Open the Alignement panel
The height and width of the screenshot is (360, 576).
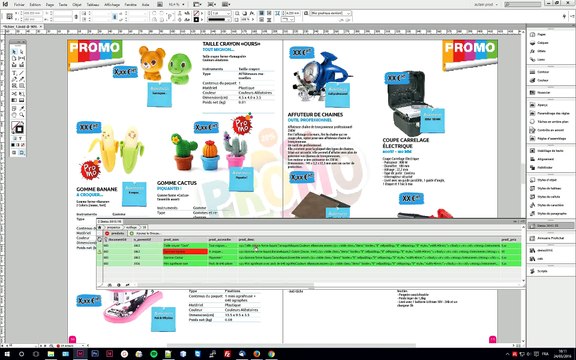(x=545, y=159)
